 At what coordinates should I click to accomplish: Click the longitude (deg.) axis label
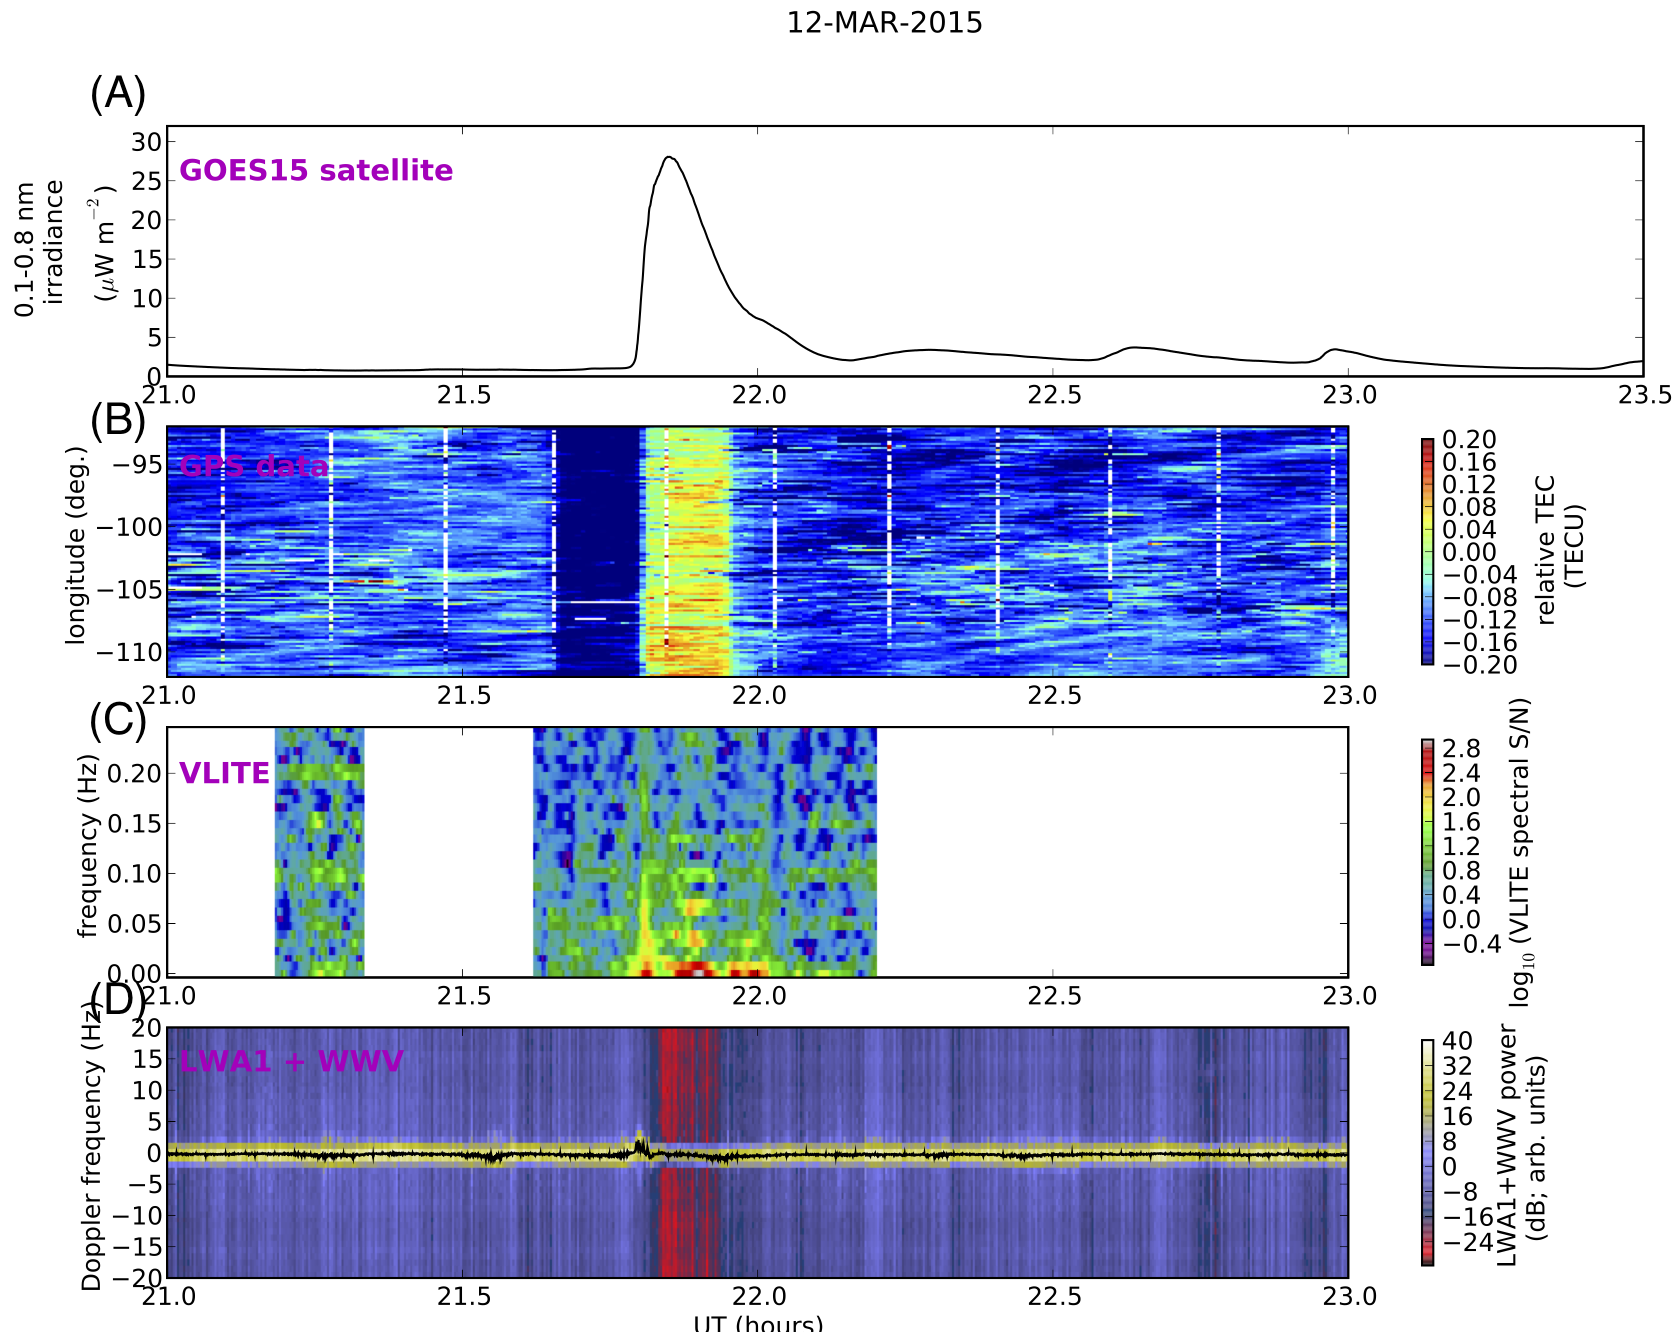coord(77,545)
